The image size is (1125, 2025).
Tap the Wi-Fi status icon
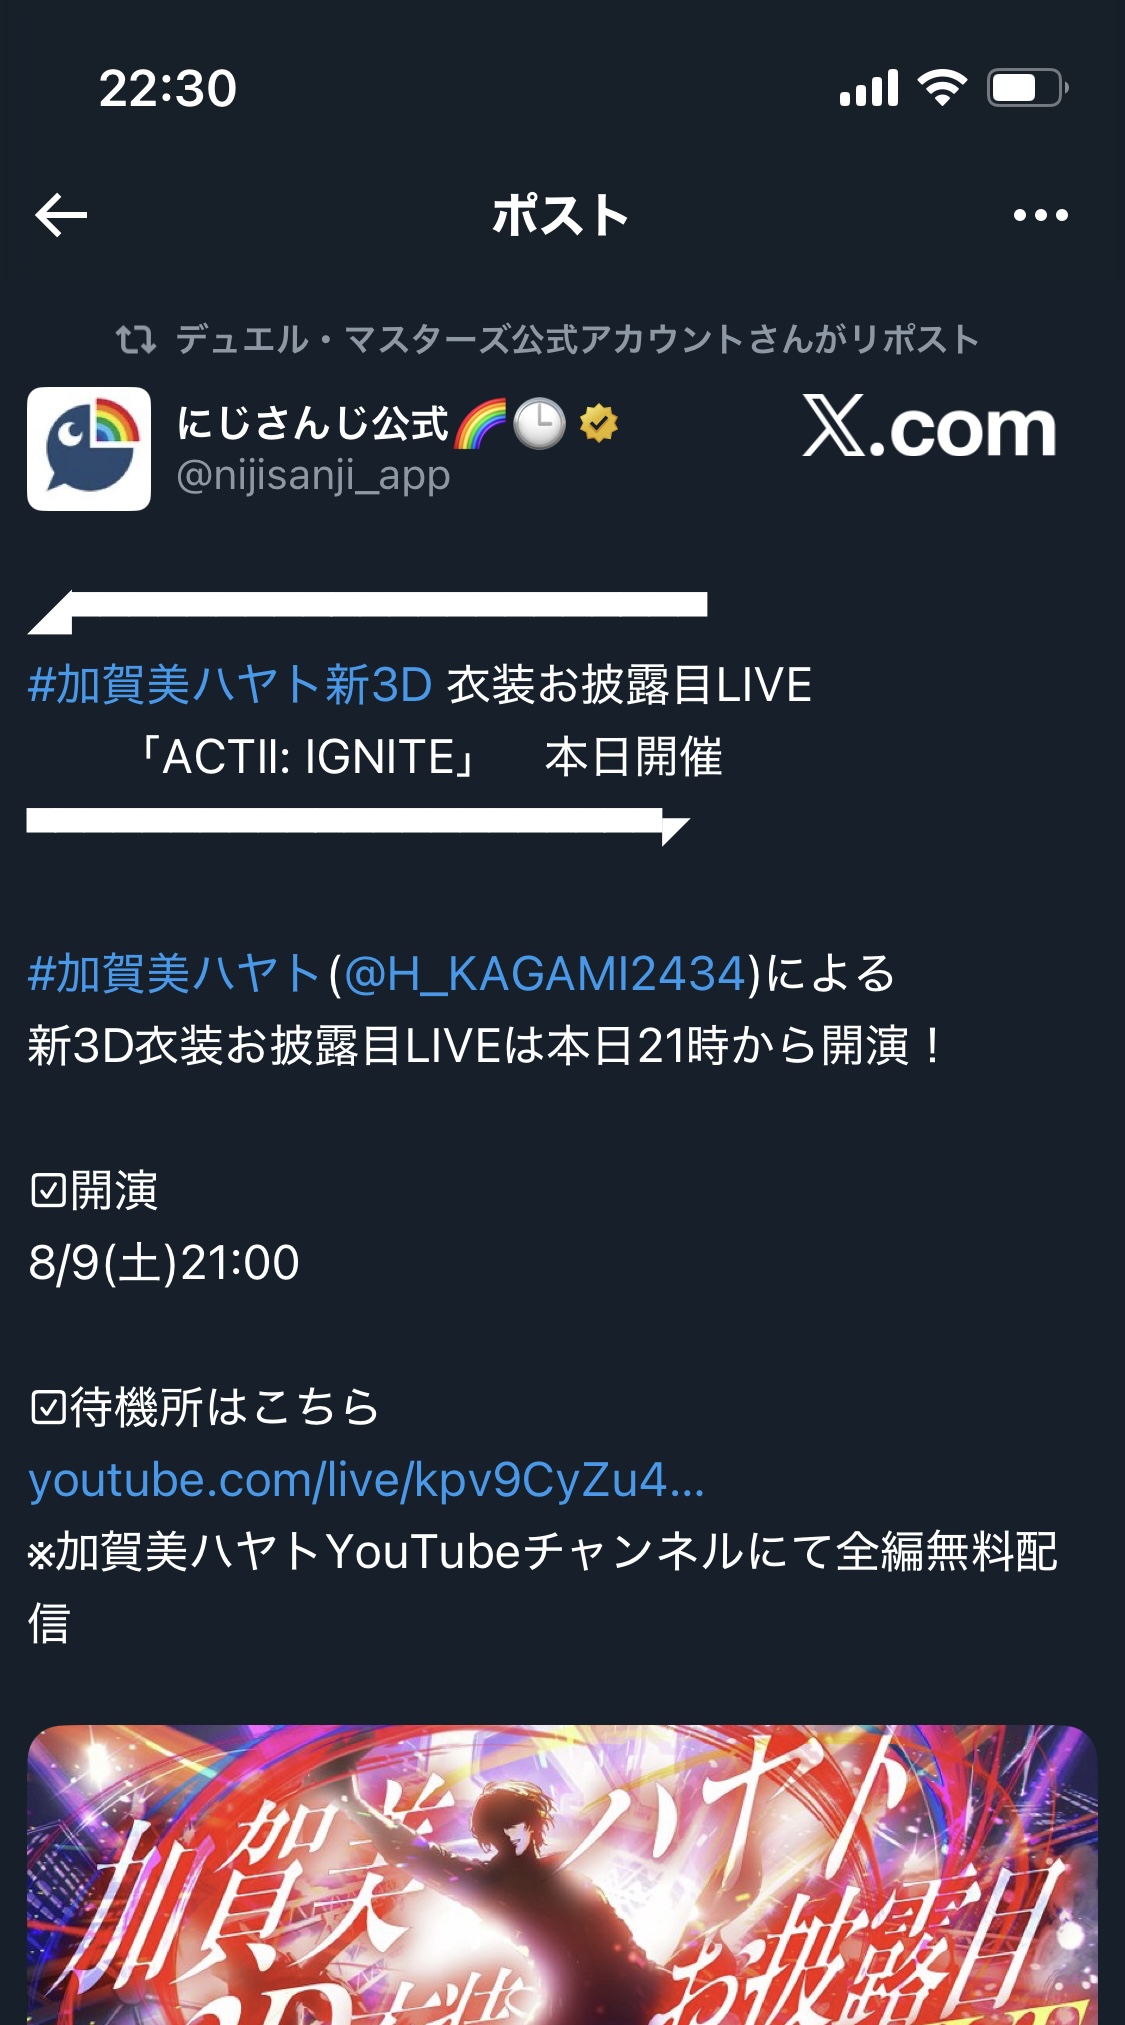click(942, 88)
